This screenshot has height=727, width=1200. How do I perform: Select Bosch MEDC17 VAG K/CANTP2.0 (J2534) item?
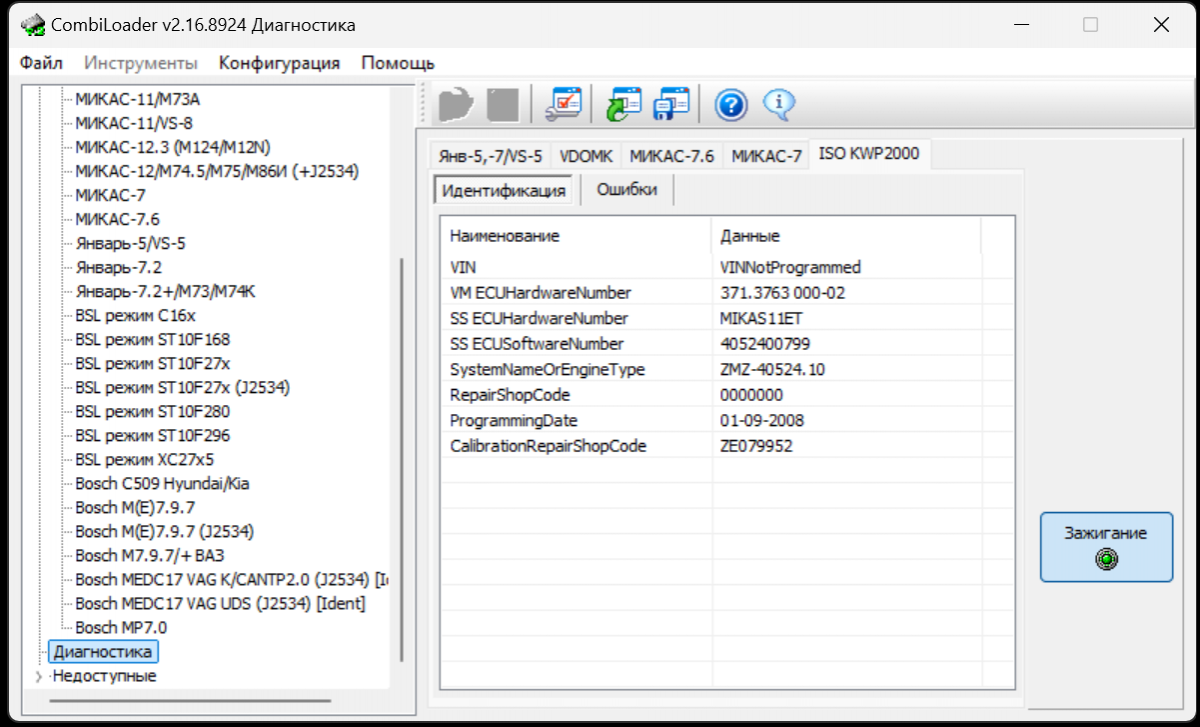pyautogui.click(x=231, y=579)
